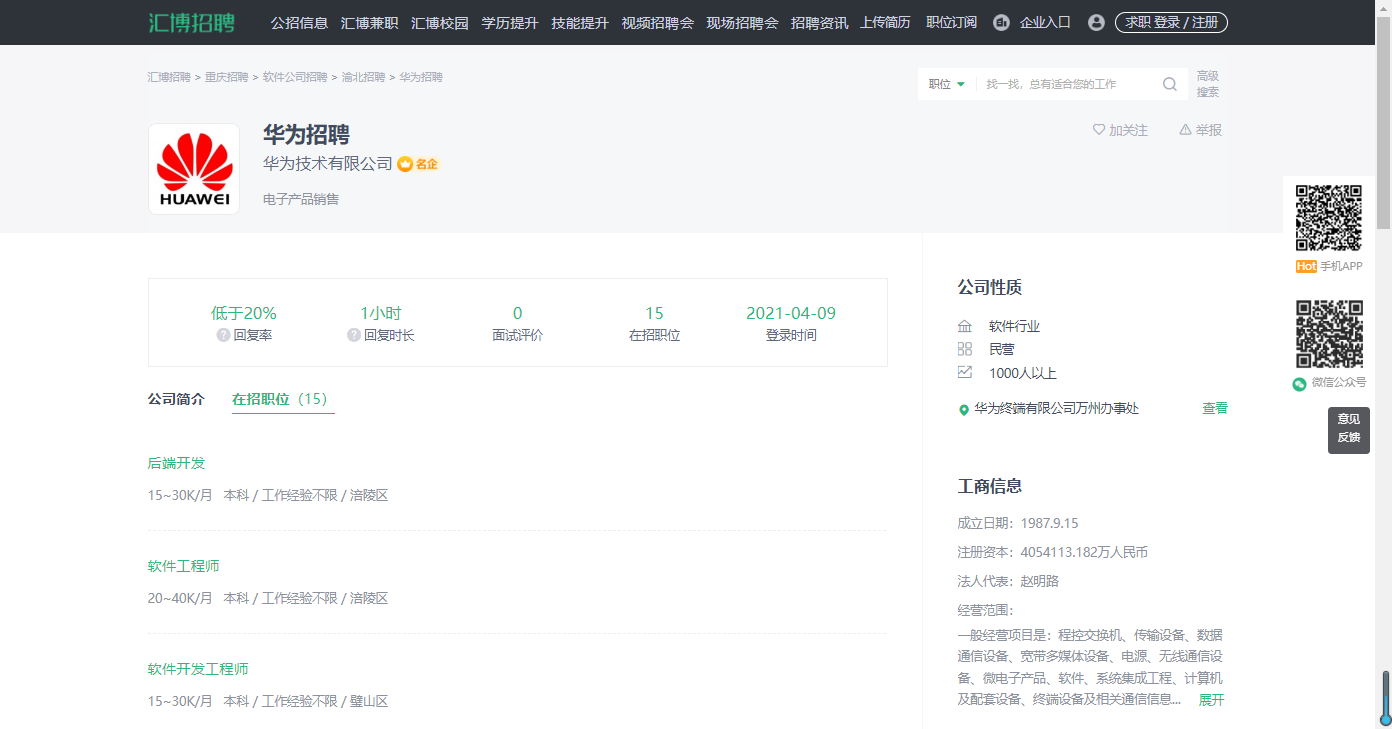Viewport: 1392px width, 729px height.
Task: Click the Hot 手机APP label
Action: coord(1328,267)
